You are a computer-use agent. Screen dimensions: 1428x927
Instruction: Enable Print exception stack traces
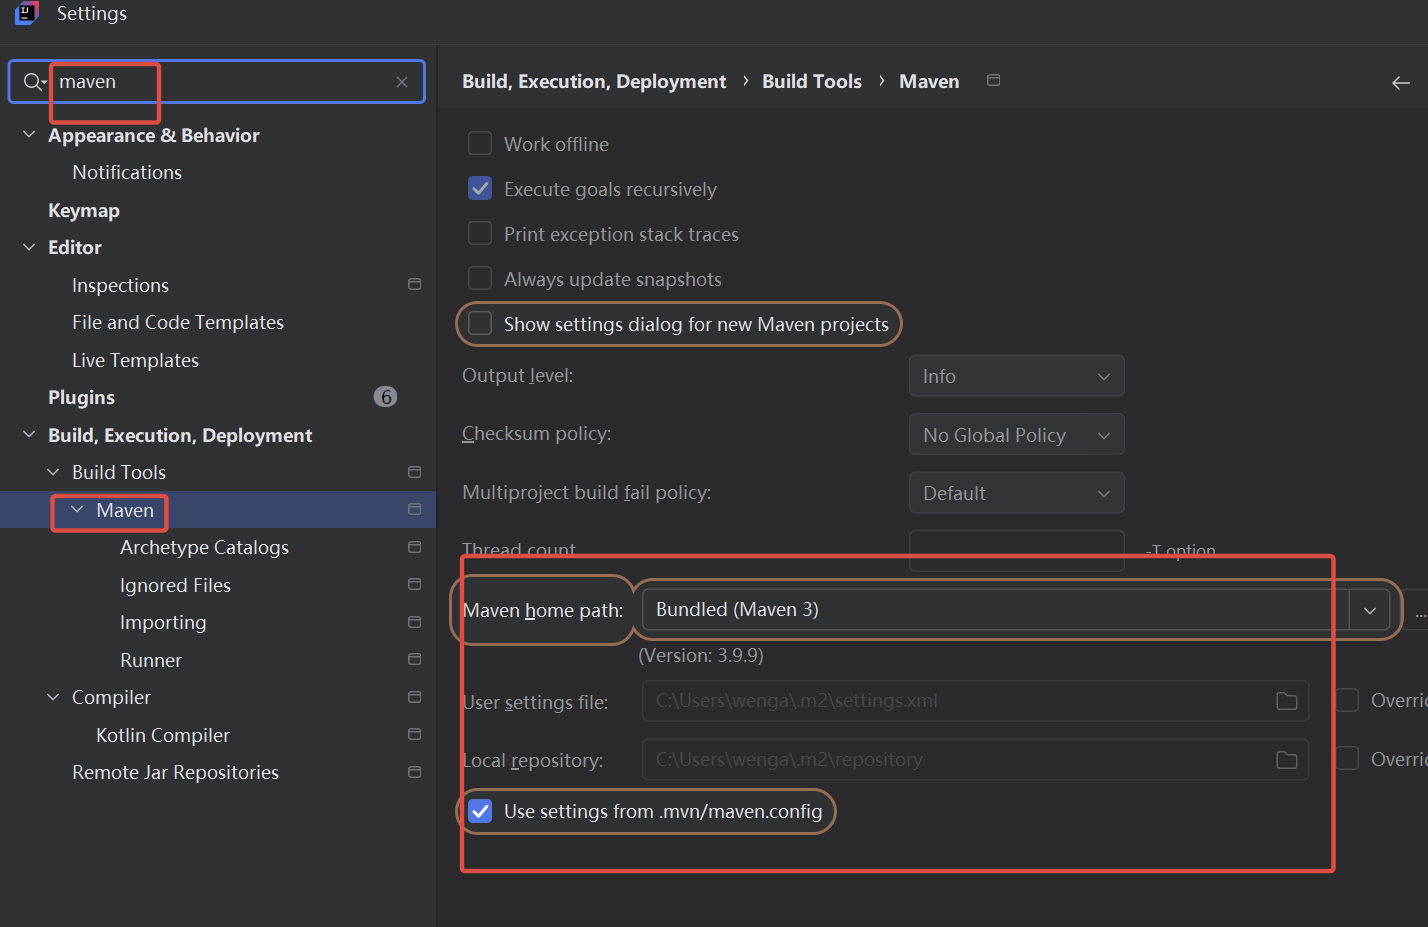tap(480, 234)
